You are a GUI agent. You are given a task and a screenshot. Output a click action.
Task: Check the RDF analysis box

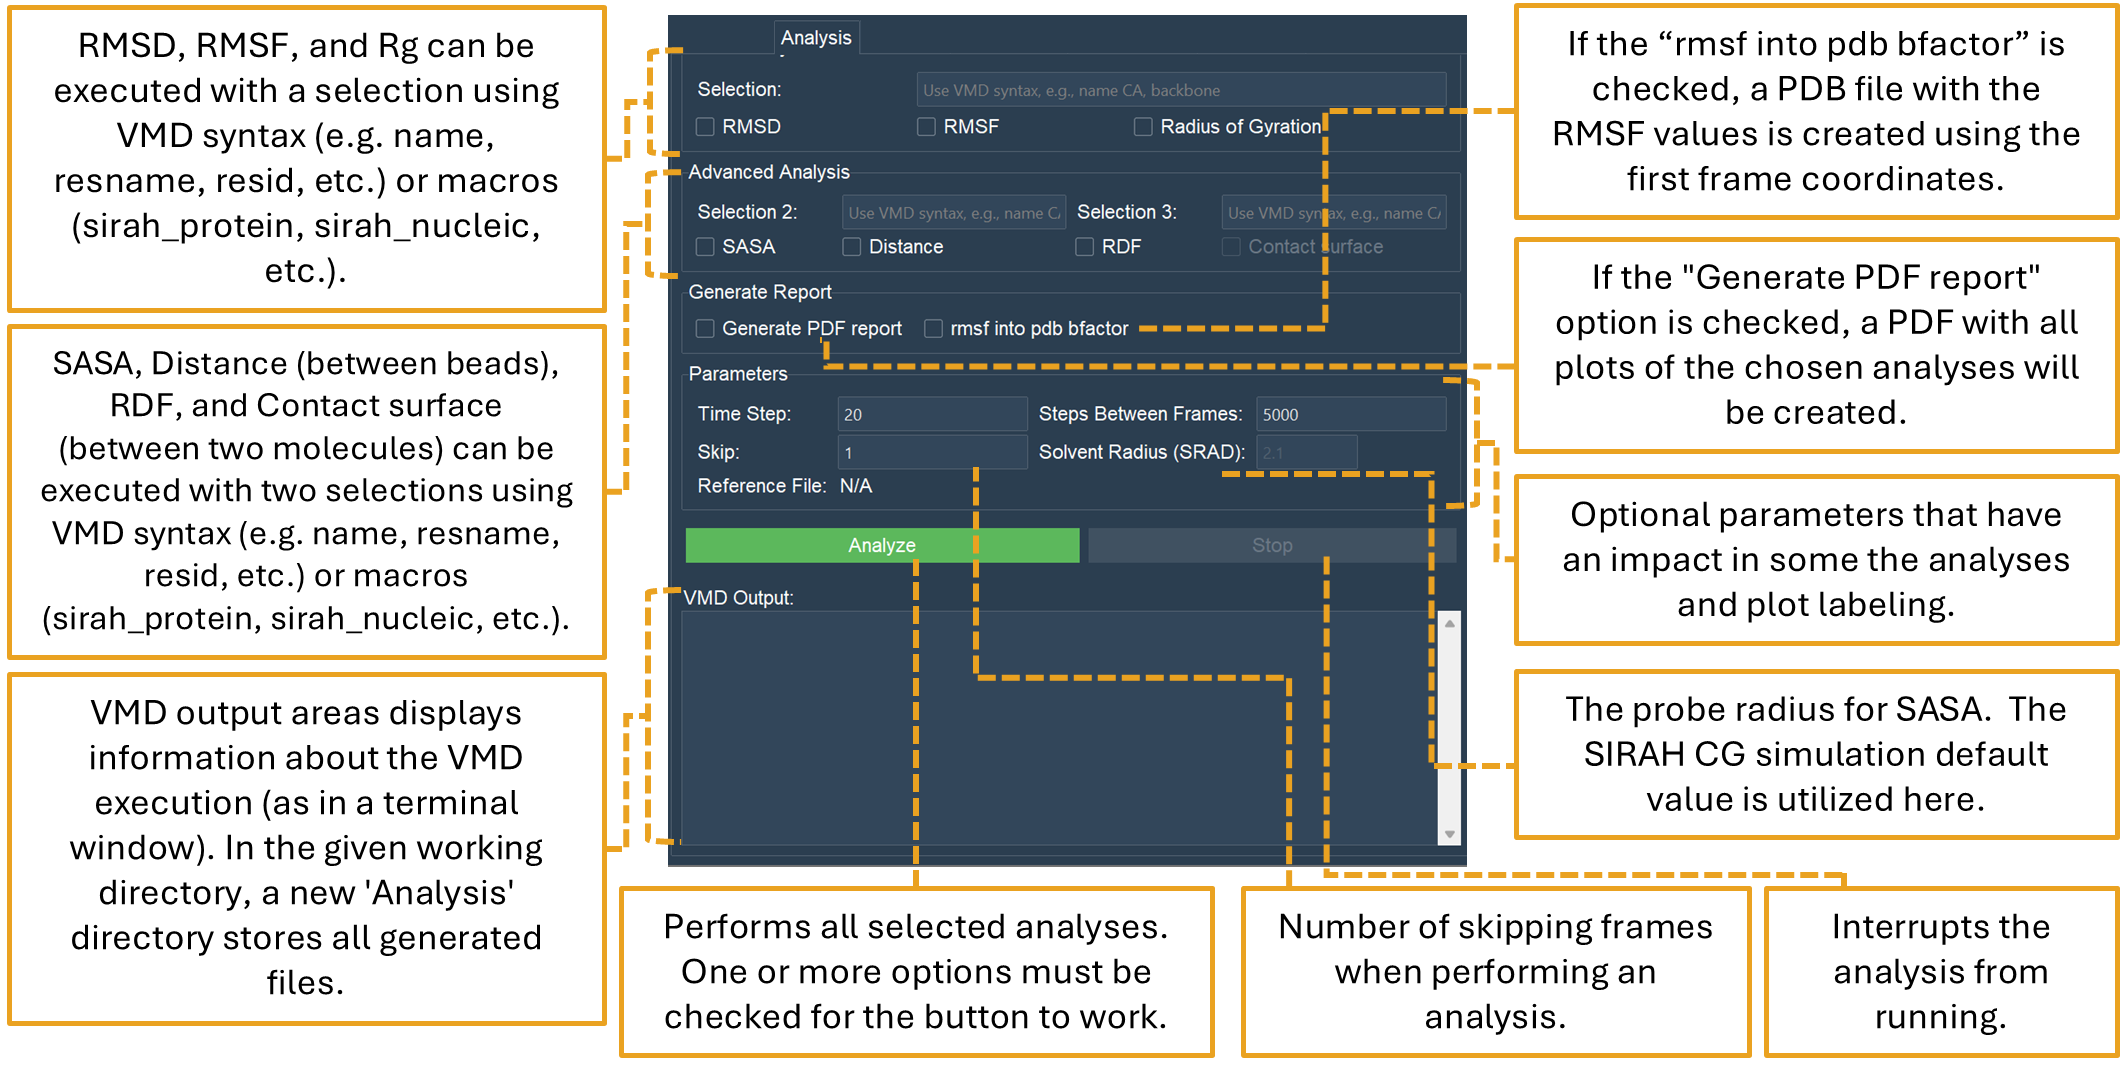[1085, 247]
